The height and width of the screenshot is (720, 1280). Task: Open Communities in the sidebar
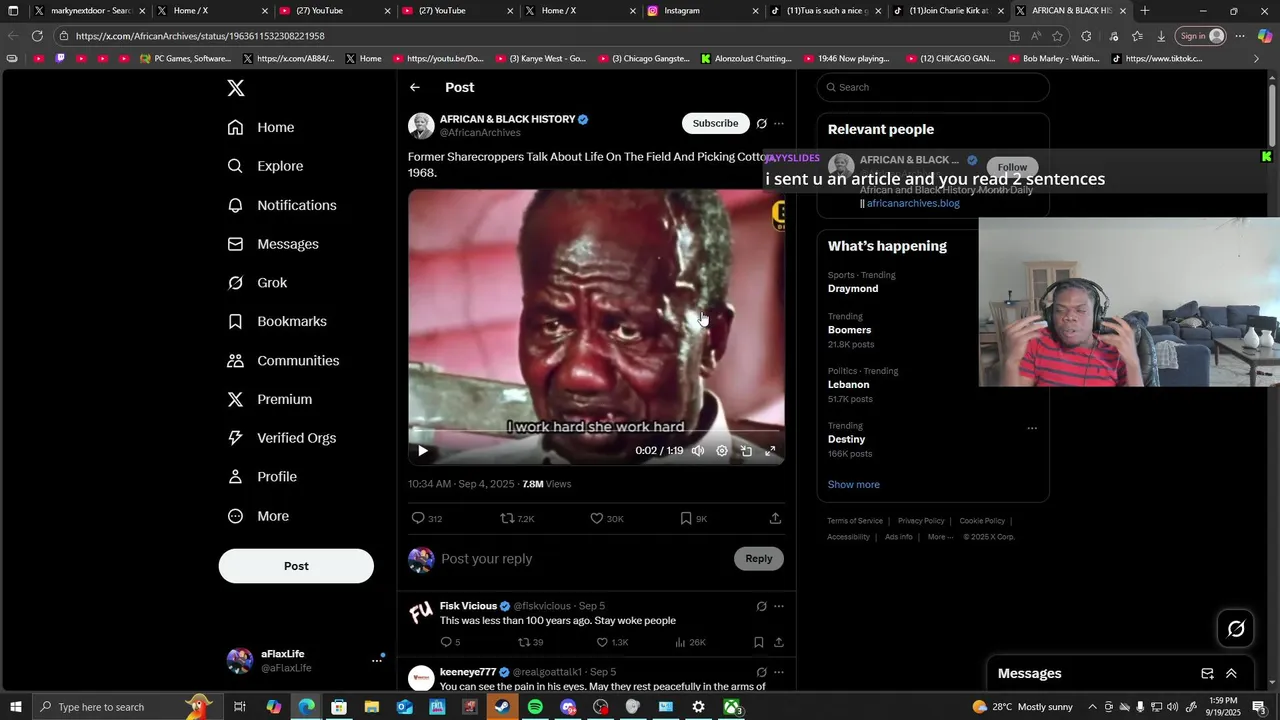point(283,360)
